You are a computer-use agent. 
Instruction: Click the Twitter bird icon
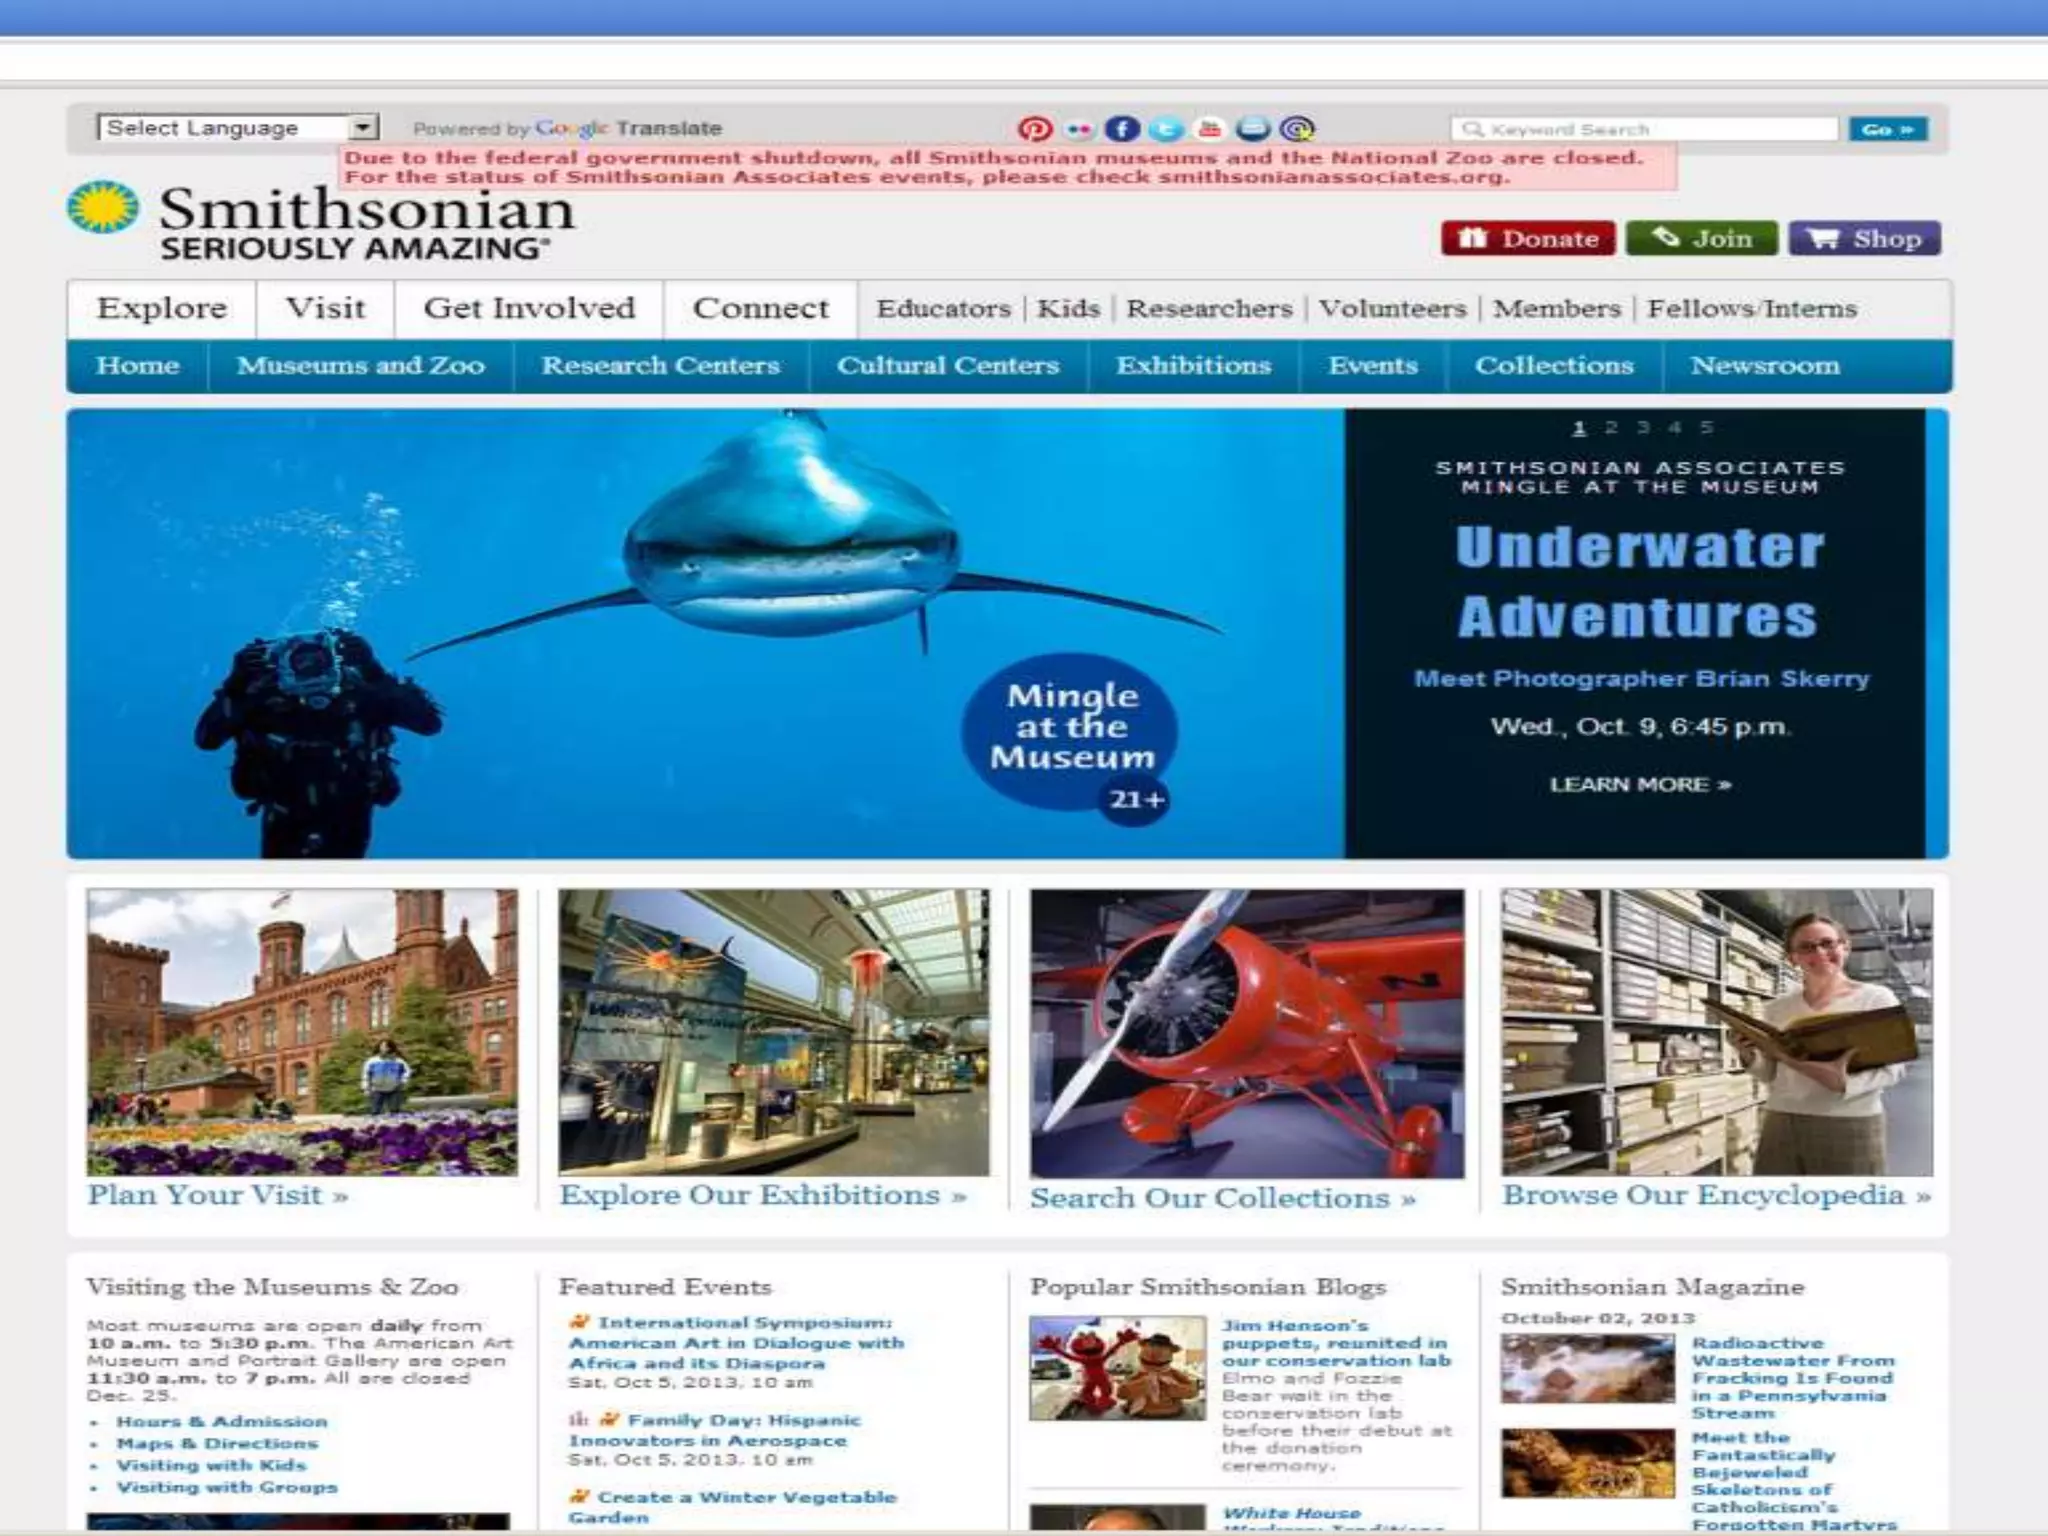[x=1166, y=129]
